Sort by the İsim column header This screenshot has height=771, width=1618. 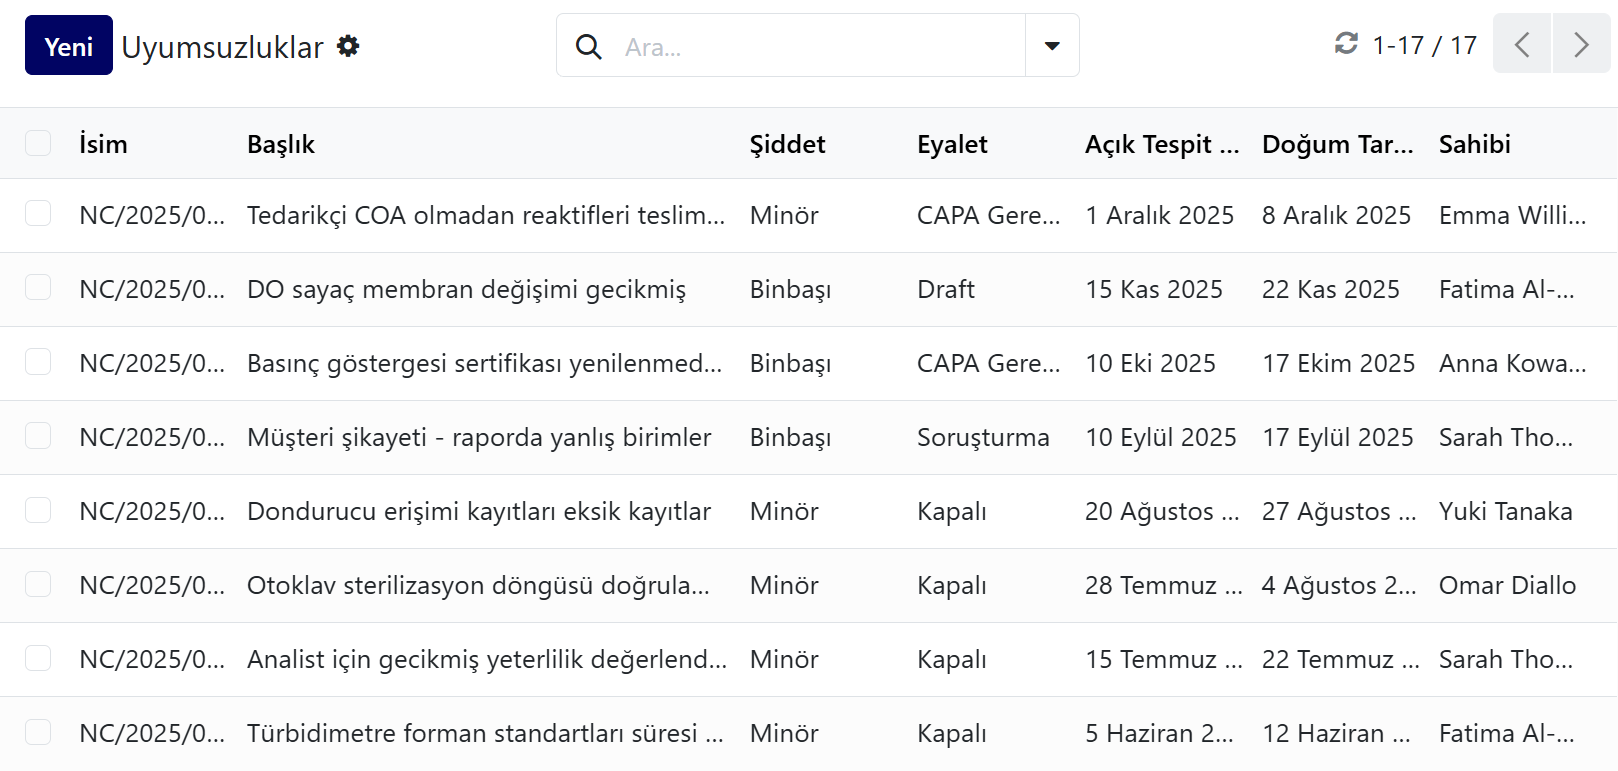[103, 144]
